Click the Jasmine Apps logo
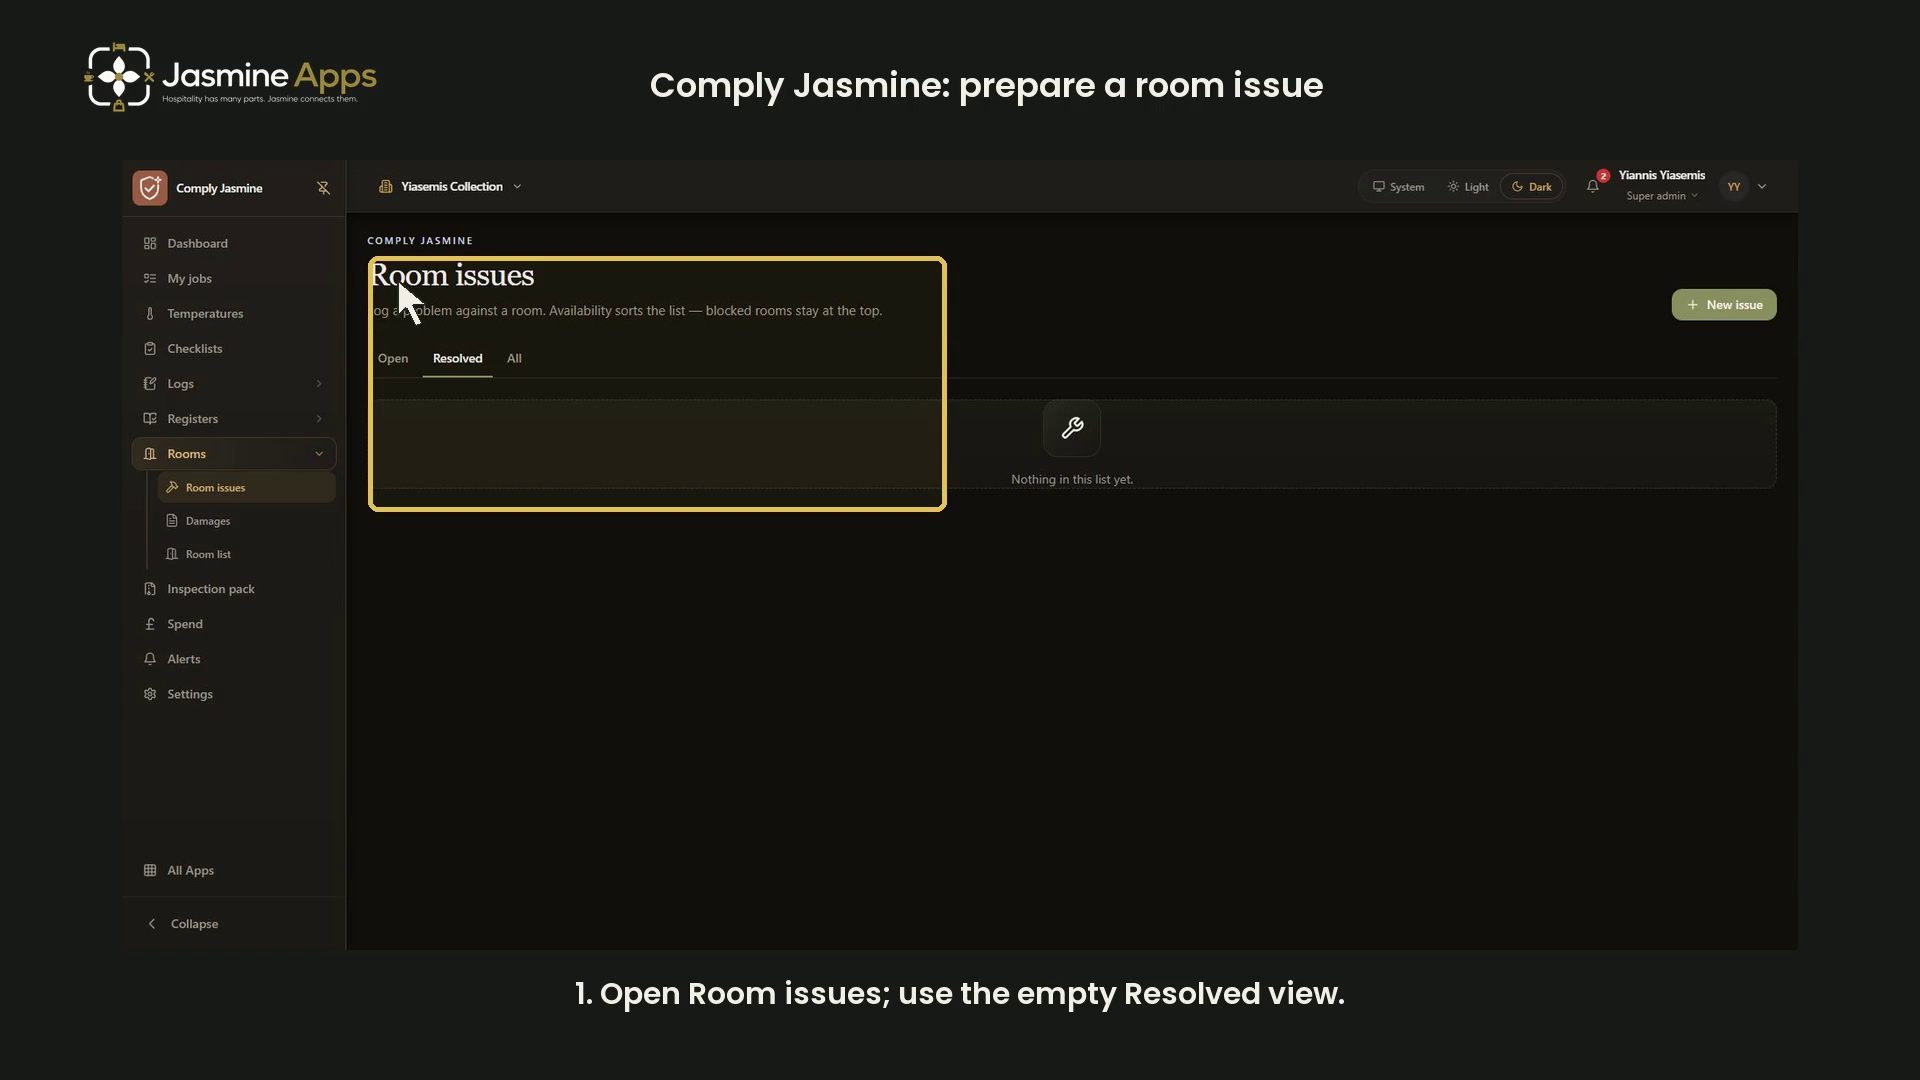Viewport: 1920px width, 1080px height. pyautogui.click(x=231, y=77)
